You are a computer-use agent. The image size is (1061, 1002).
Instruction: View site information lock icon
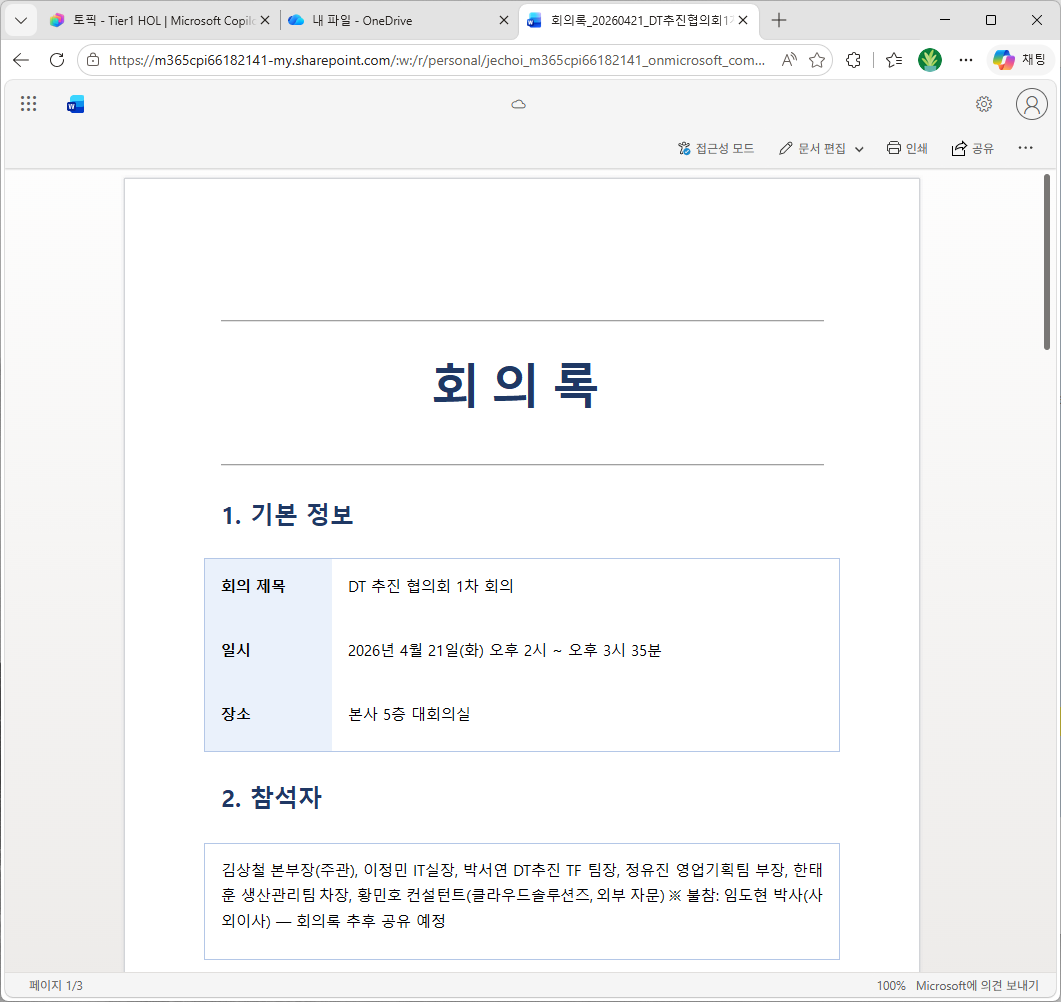click(93, 60)
